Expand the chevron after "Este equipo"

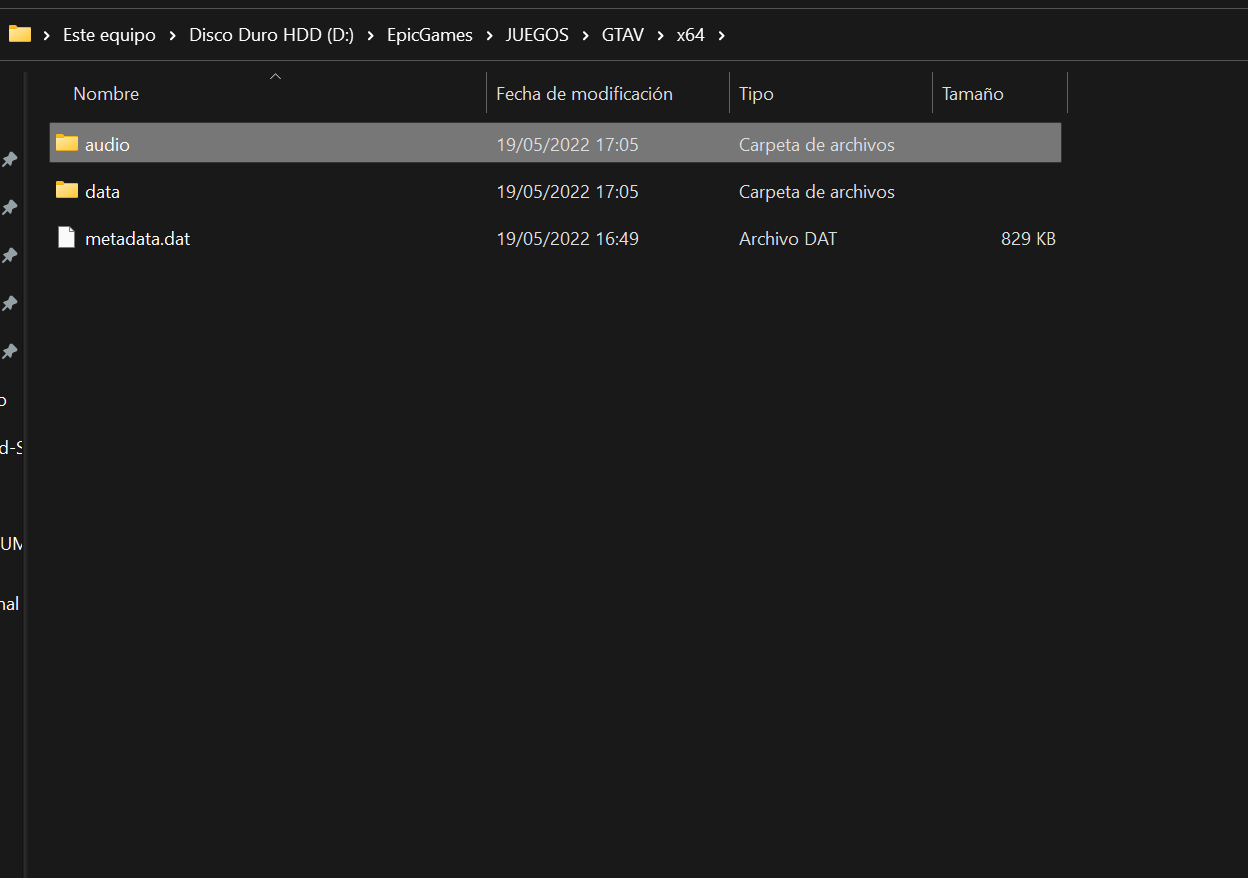pos(173,35)
